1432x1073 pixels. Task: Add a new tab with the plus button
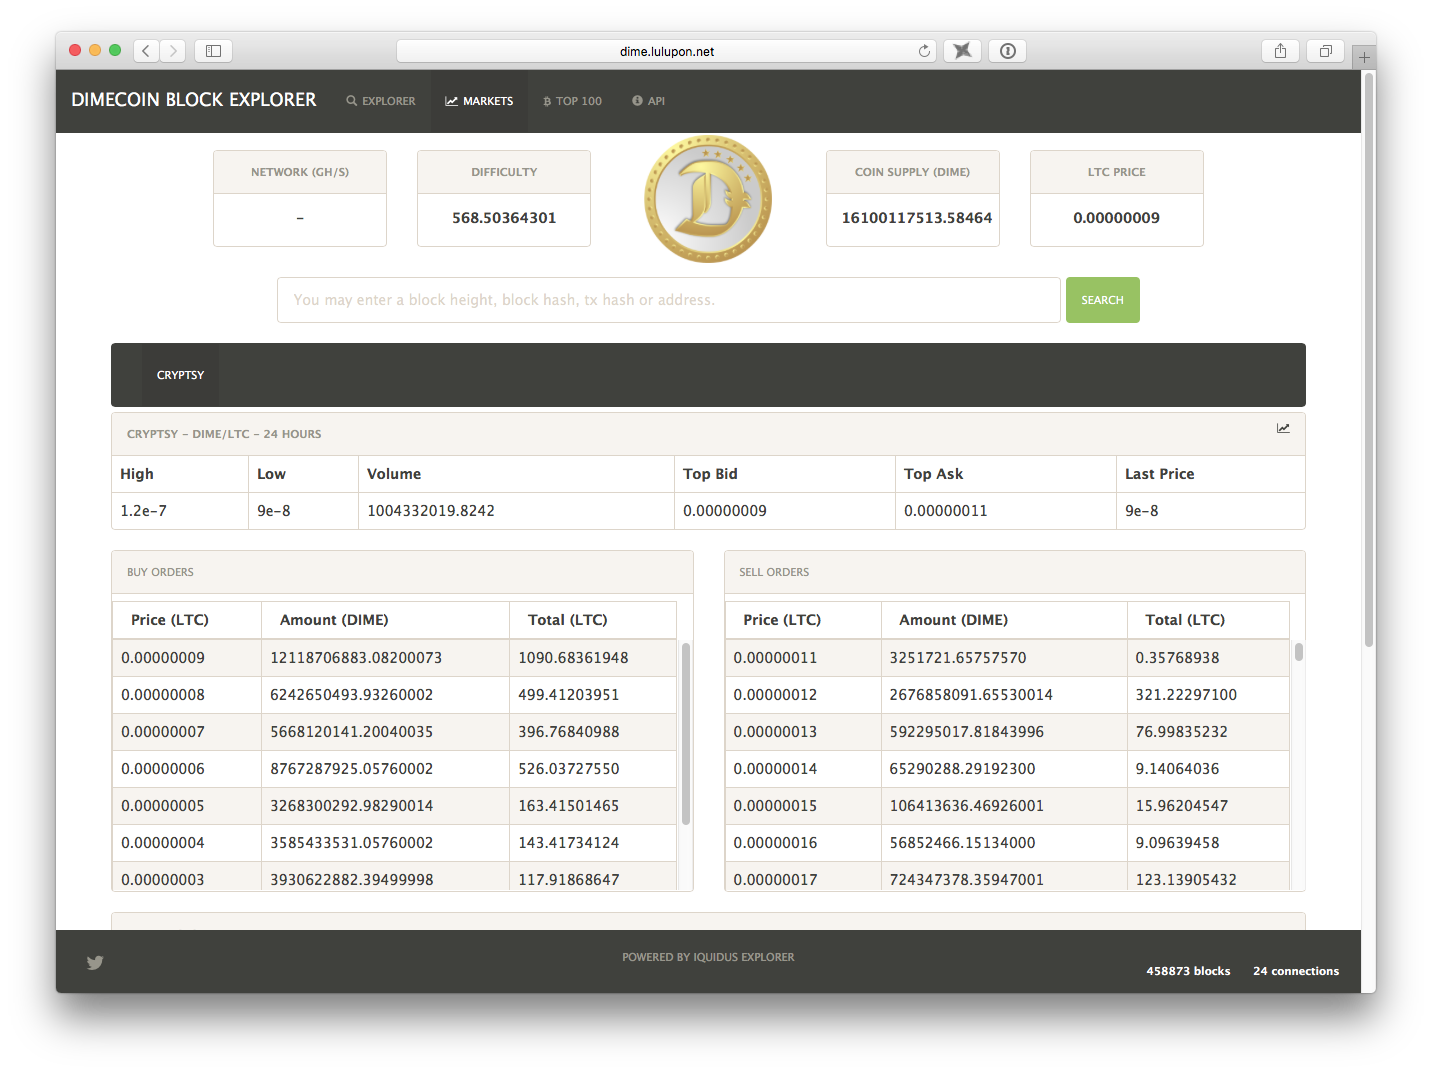(1364, 57)
